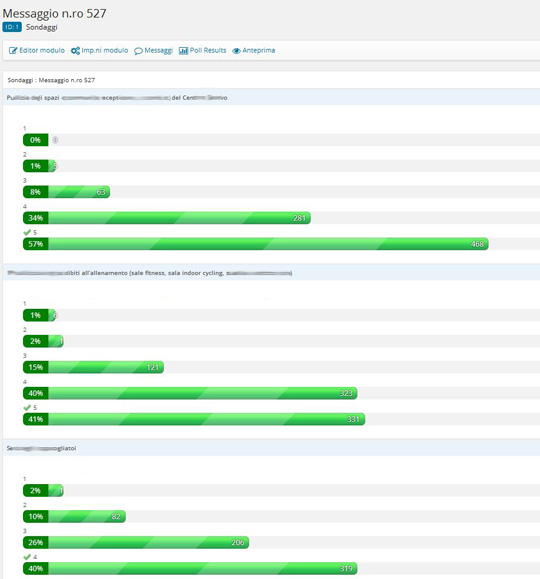Click the Messaggi speech bubble icon

tap(138, 51)
